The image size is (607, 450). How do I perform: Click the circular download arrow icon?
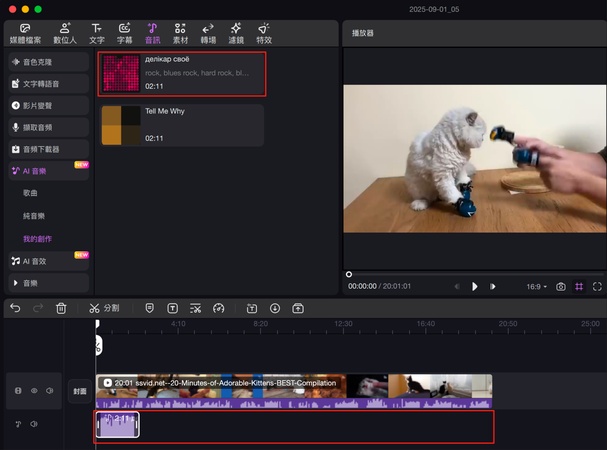[275, 308]
